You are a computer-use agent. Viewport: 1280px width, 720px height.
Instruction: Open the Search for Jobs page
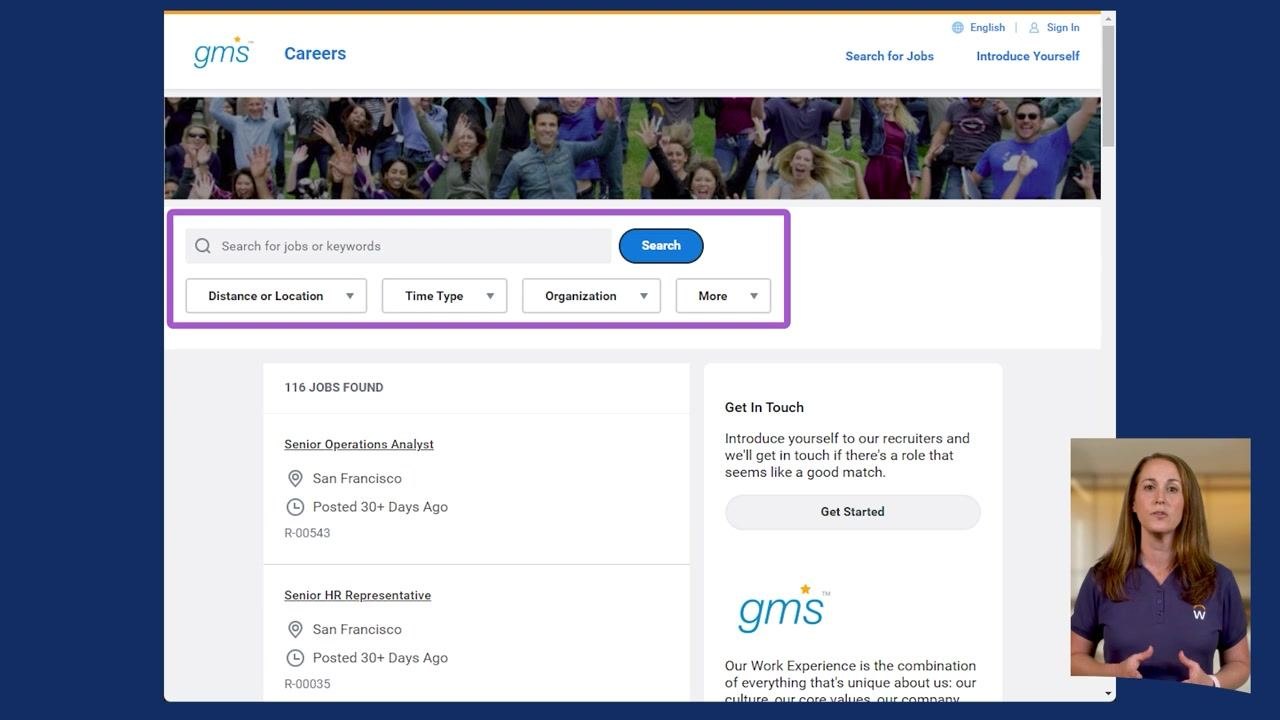coord(889,56)
